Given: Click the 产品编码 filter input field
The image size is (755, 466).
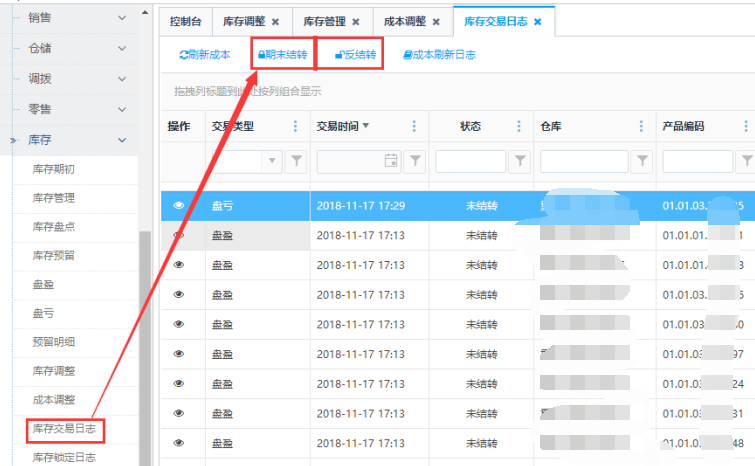Looking at the screenshot, I should 695,160.
